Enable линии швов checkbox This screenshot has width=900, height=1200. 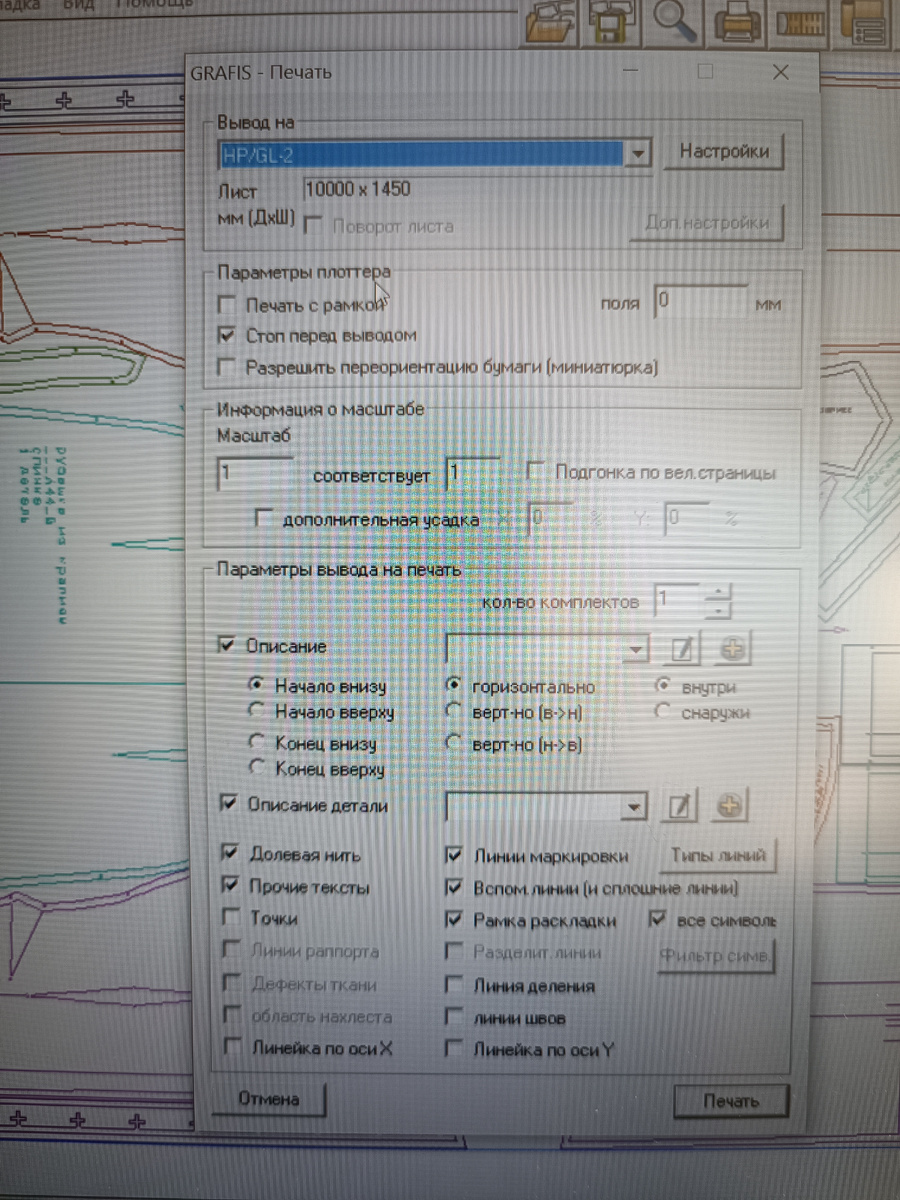(x=454, y=1016)
